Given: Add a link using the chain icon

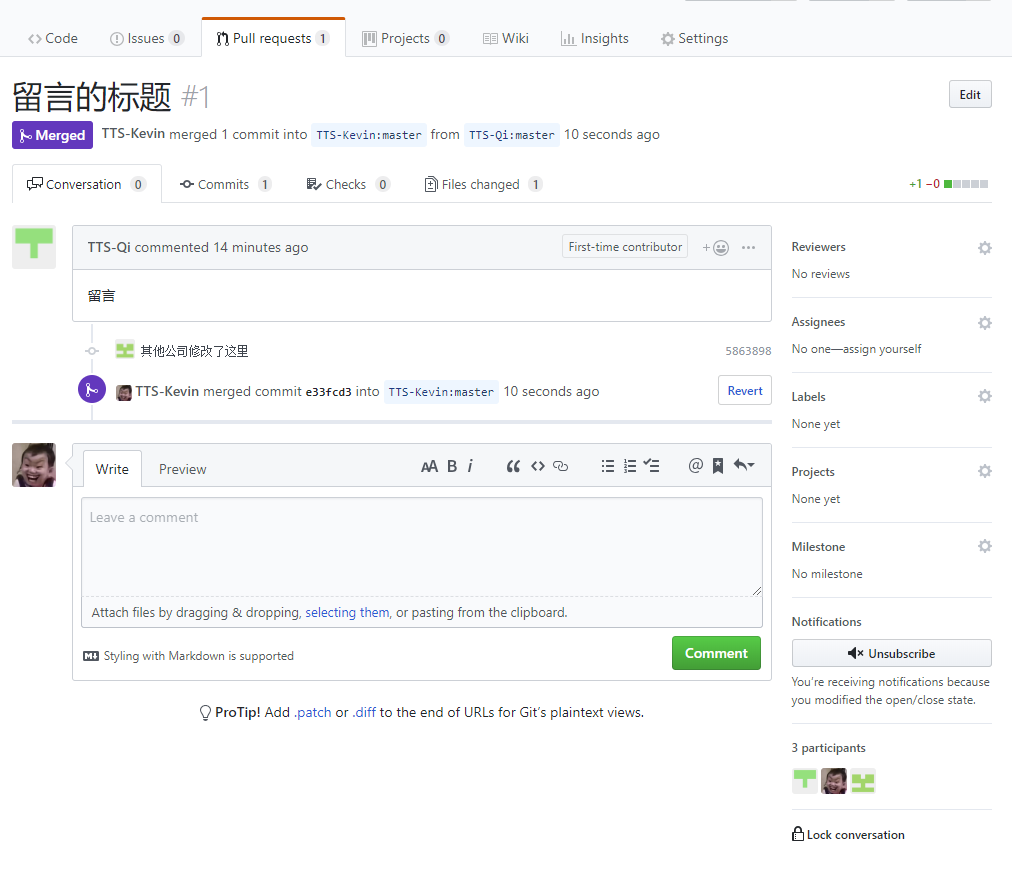Looking at the screenshot, I should (561, 467).
